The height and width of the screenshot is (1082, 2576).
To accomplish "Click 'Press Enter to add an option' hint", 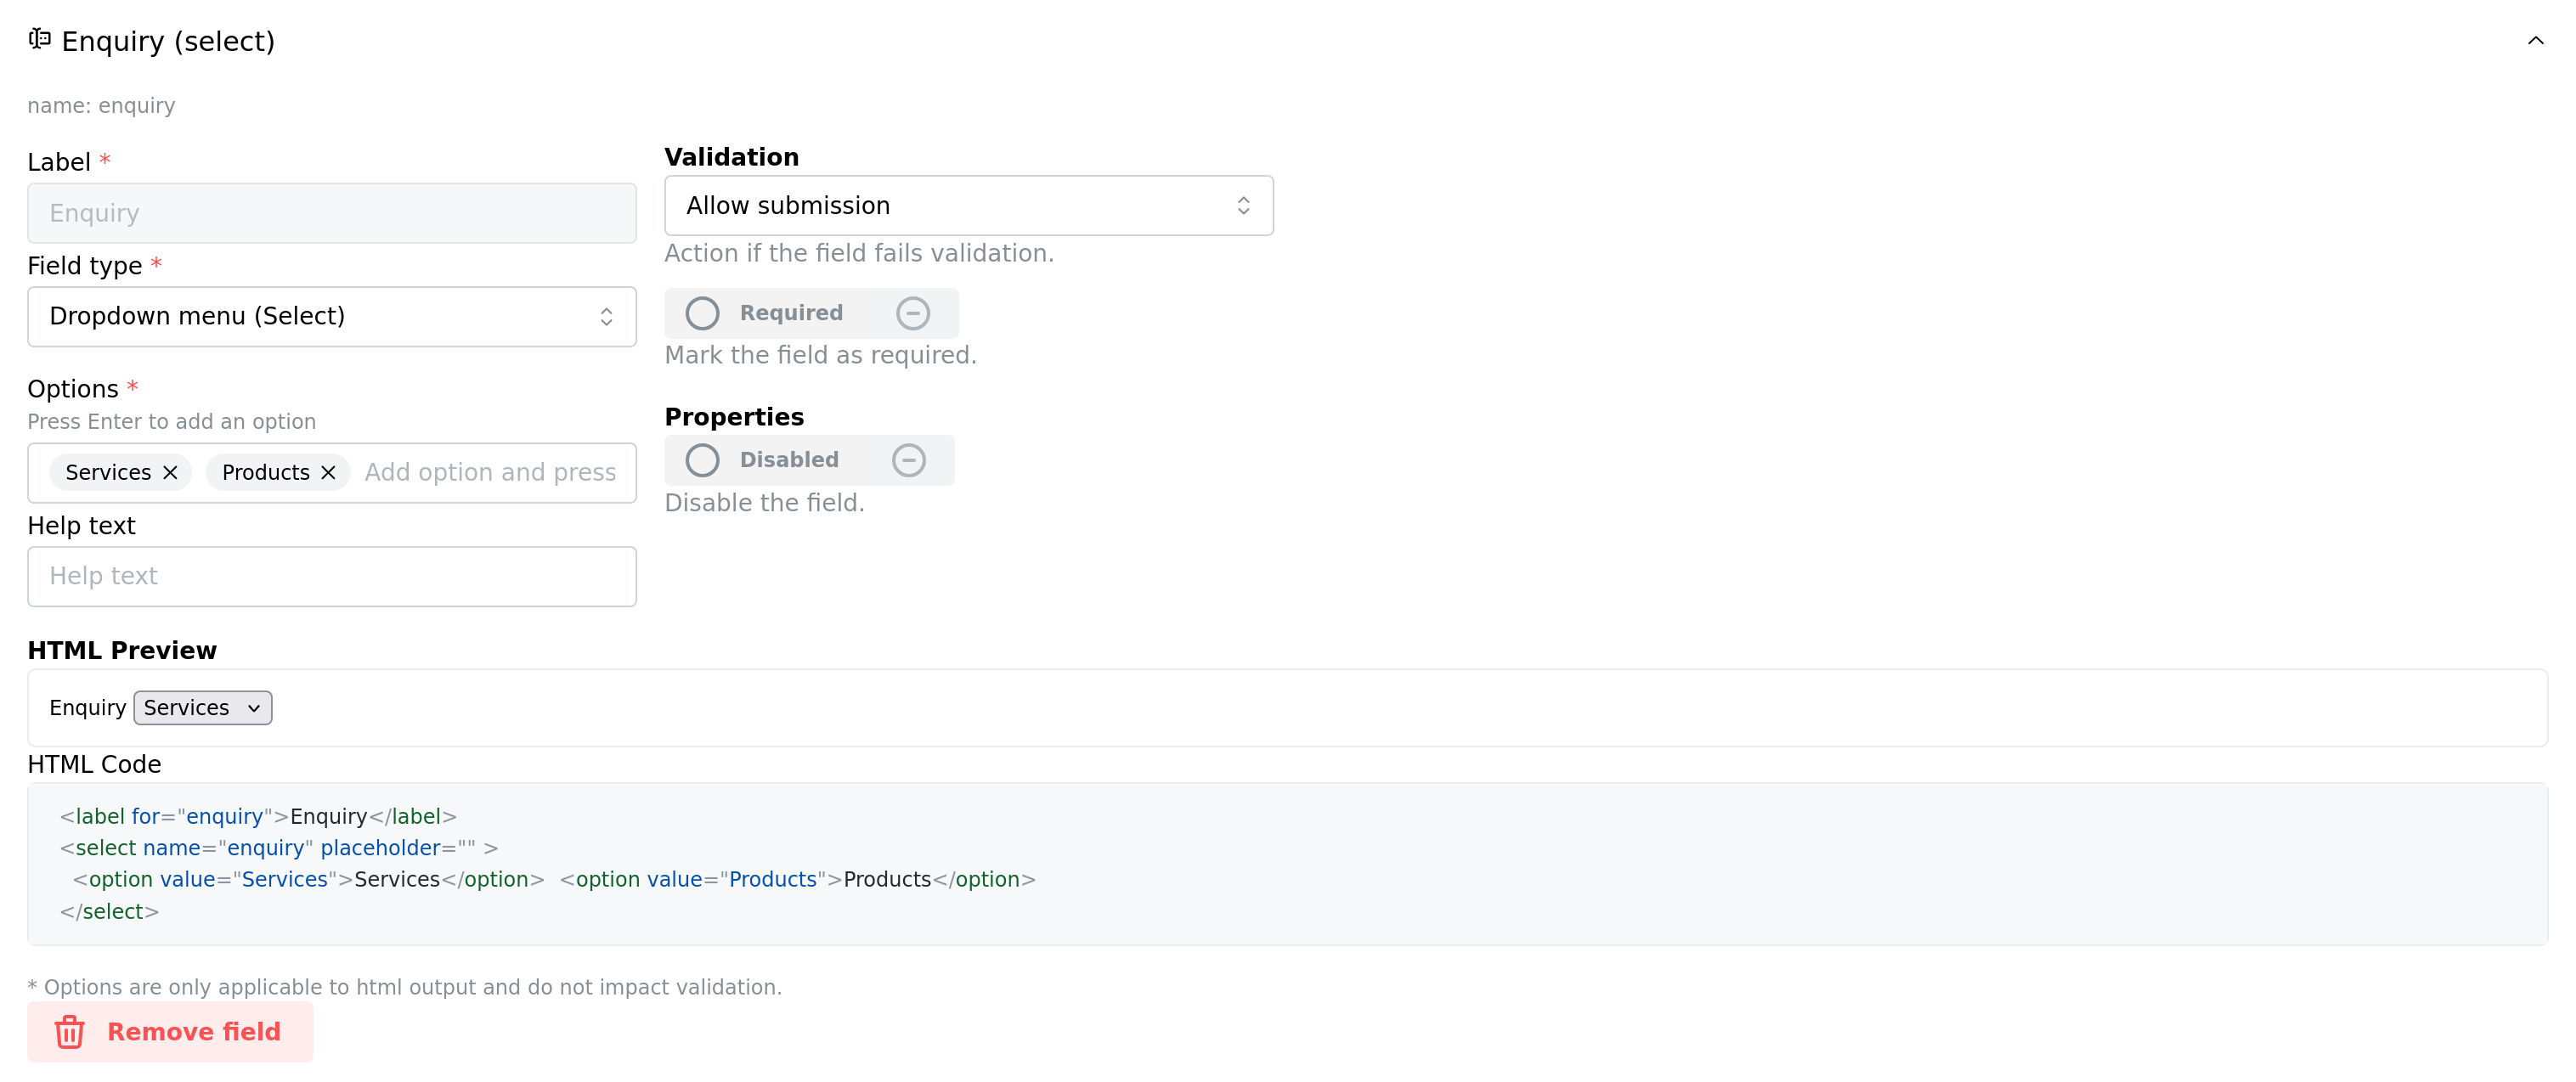I will click(171, 422).
